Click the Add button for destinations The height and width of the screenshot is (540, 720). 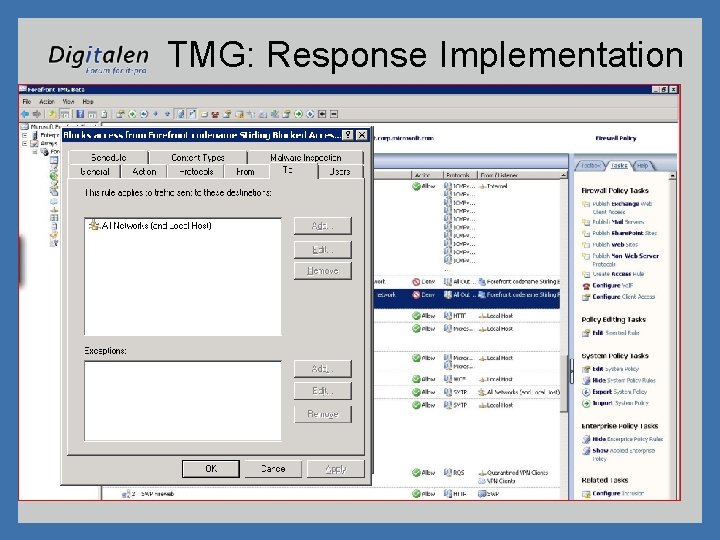323,226
